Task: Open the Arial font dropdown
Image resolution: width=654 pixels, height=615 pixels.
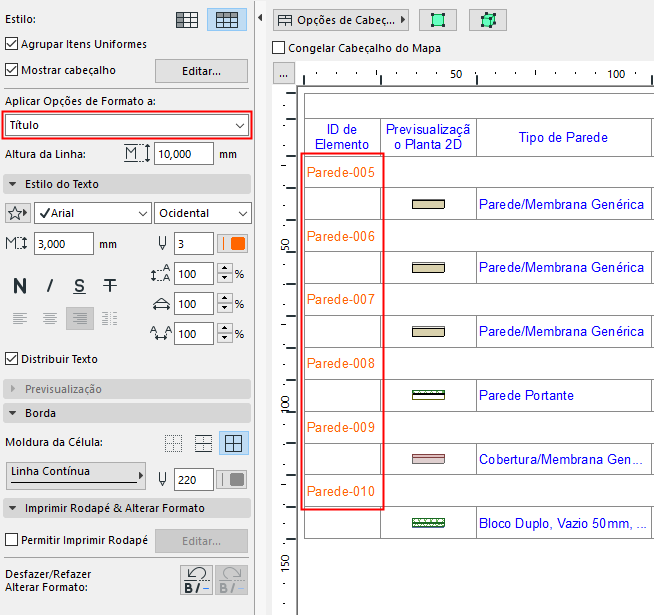Action: tap(93, 213)
